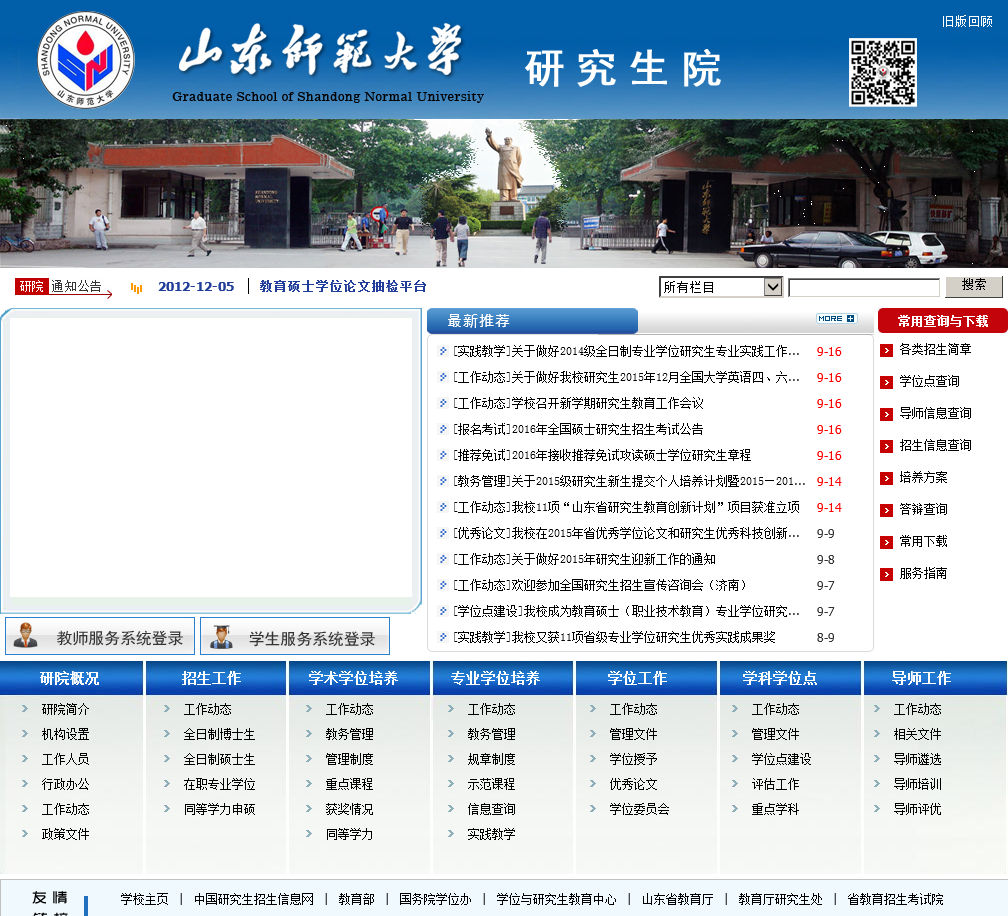Click the red arrow icon beside 导师信息查询
The image size is (1008, 916).
[886, 414]
